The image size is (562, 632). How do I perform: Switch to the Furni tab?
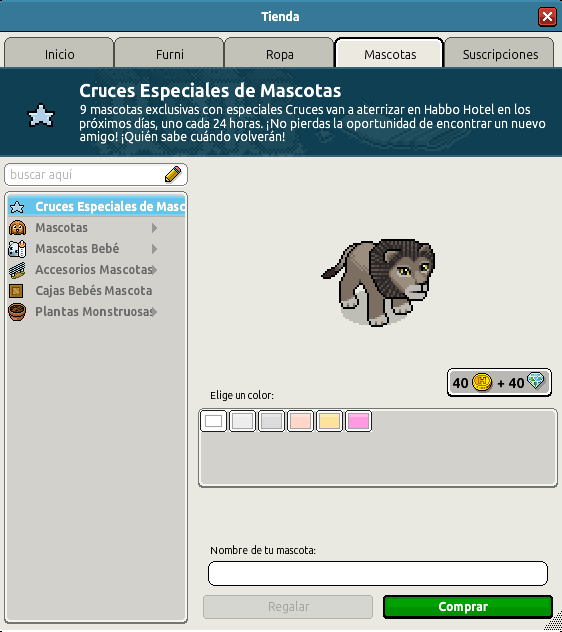169,53
